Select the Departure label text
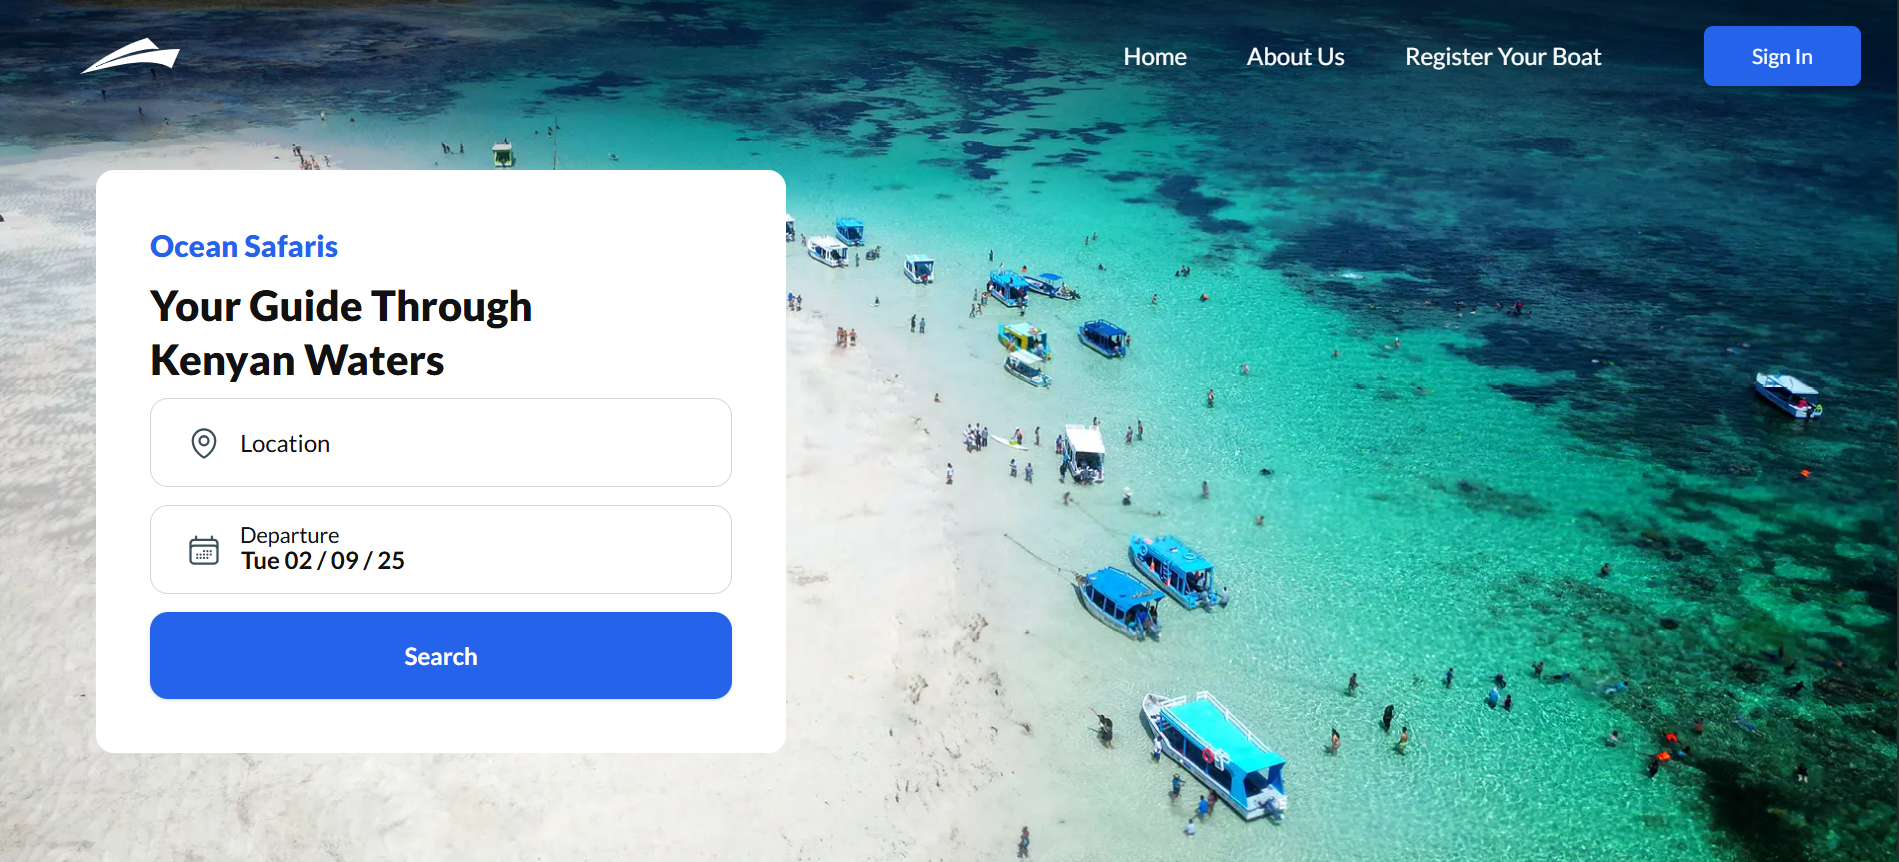This screenshot has width=1899, height=862. pos(290,535)
